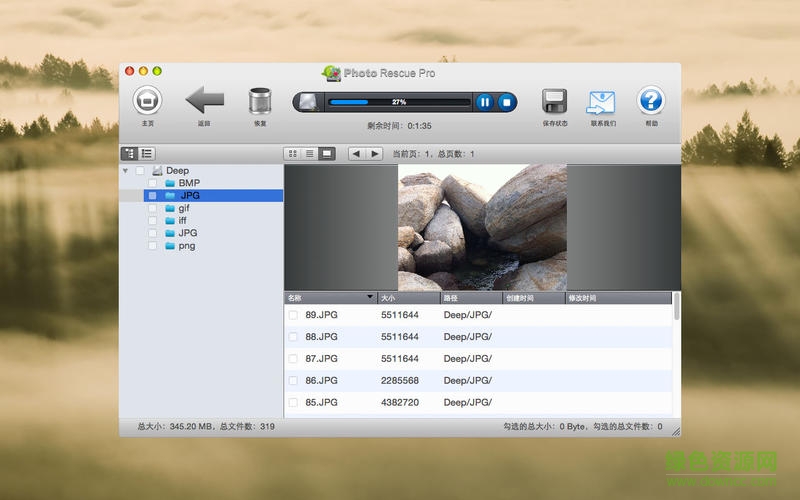Open Contact Us (联系我们) mail icon
The image size is (800, 500).
pyautogui.click(x=602, y=102)
